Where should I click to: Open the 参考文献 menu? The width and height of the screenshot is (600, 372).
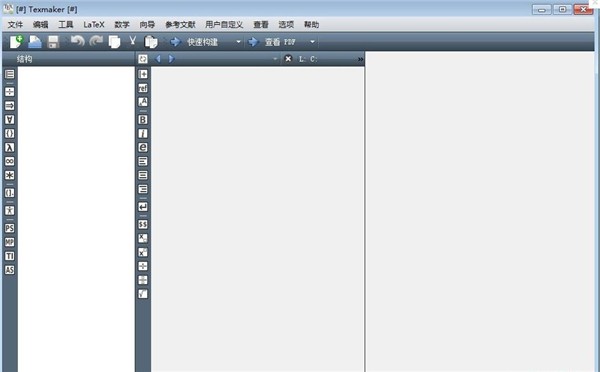[x=180, y=24]
